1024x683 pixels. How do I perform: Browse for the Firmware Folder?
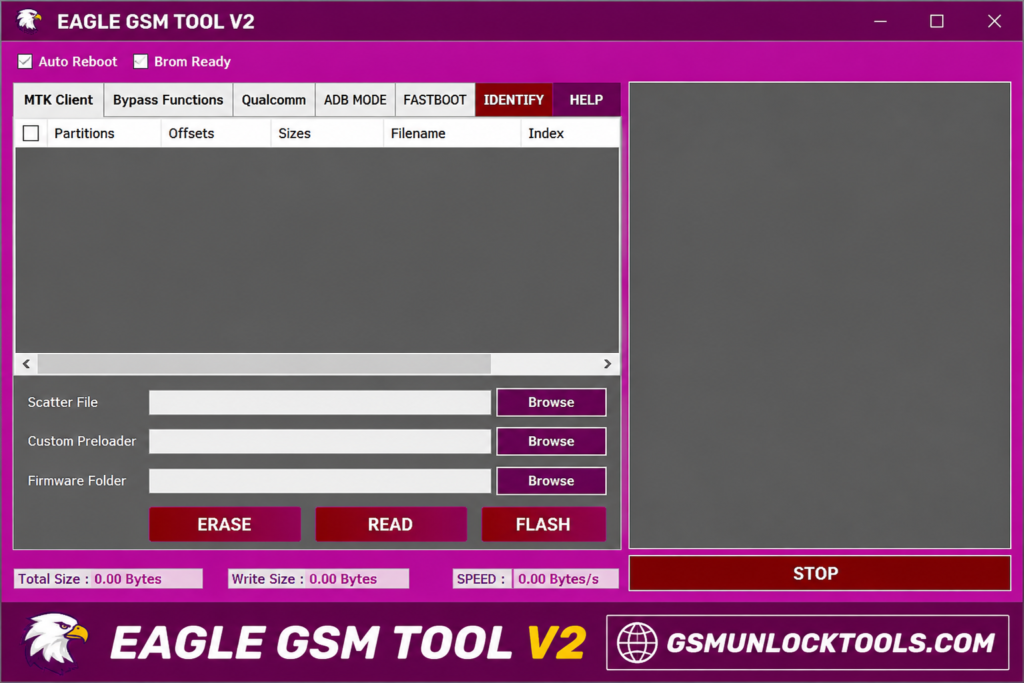click(x=551, y=481)
